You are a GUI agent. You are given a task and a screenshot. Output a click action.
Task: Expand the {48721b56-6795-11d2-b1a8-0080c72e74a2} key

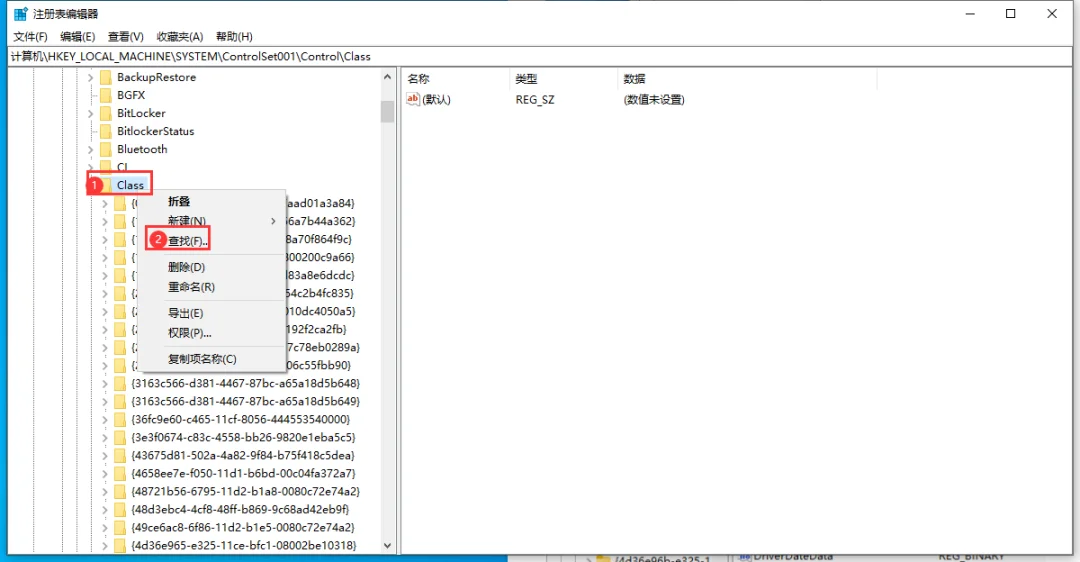(x=105, y=492)
